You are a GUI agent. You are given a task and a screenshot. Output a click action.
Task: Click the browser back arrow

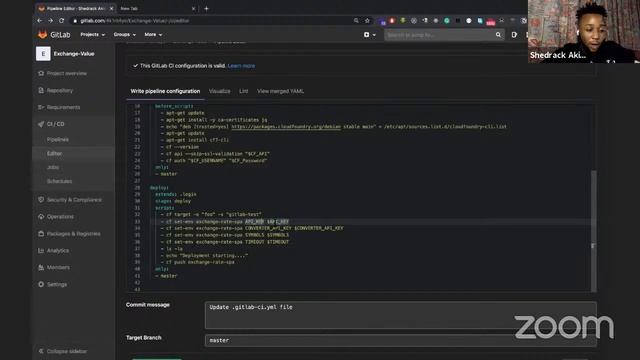[x=40, y=20]
